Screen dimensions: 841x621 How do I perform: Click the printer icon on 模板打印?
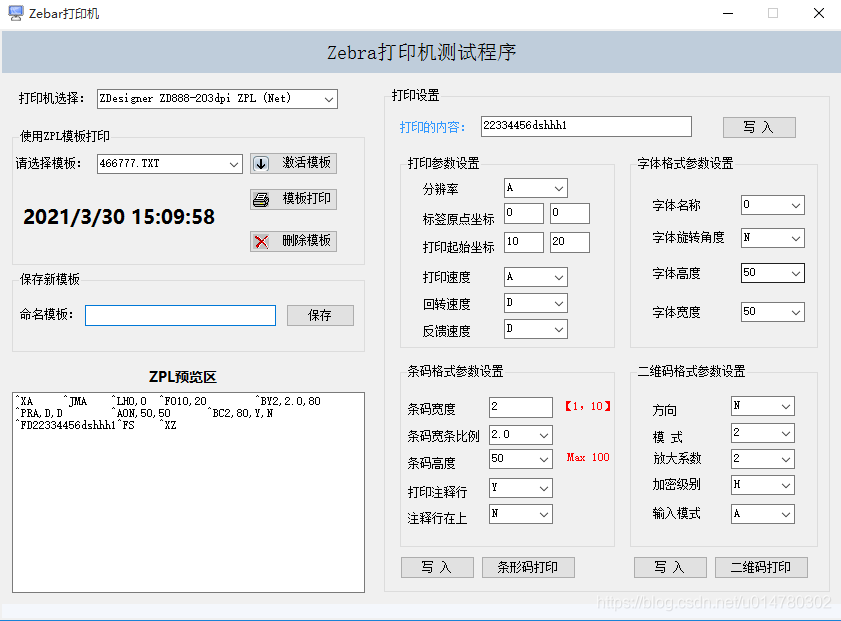(261, 199)
